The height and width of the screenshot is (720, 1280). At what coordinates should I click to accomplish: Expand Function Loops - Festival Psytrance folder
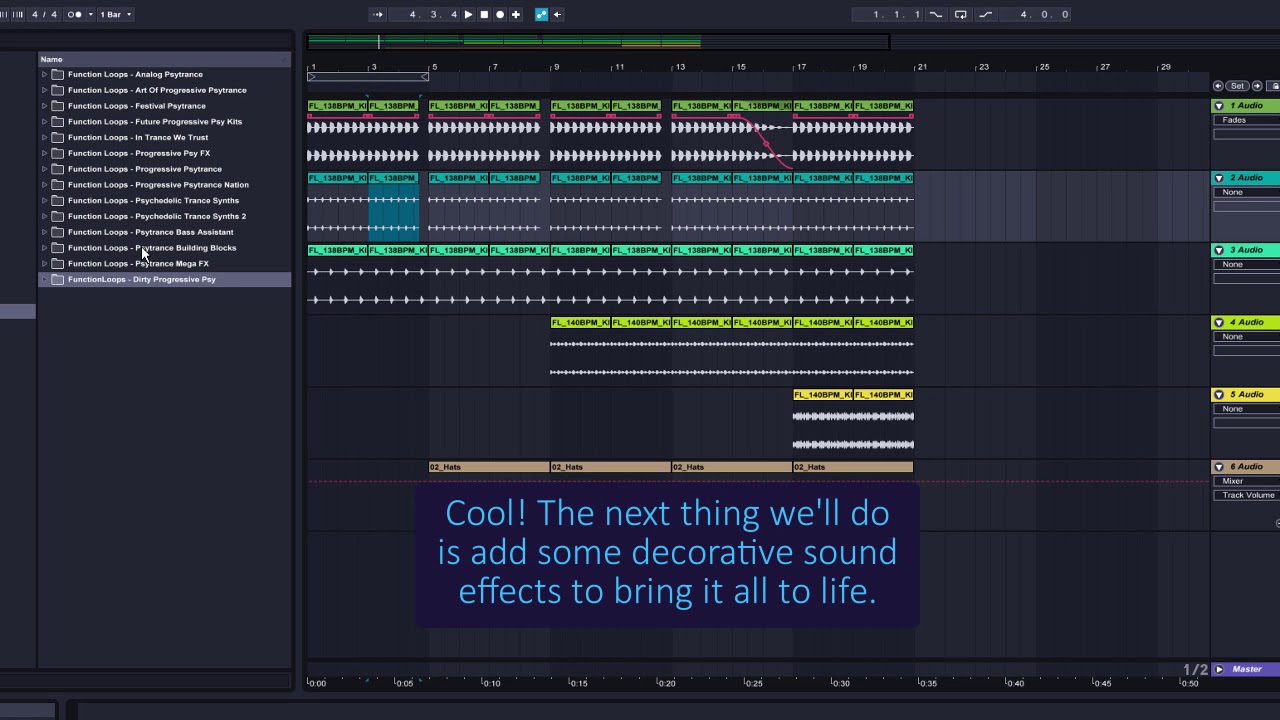pos(44,106)
